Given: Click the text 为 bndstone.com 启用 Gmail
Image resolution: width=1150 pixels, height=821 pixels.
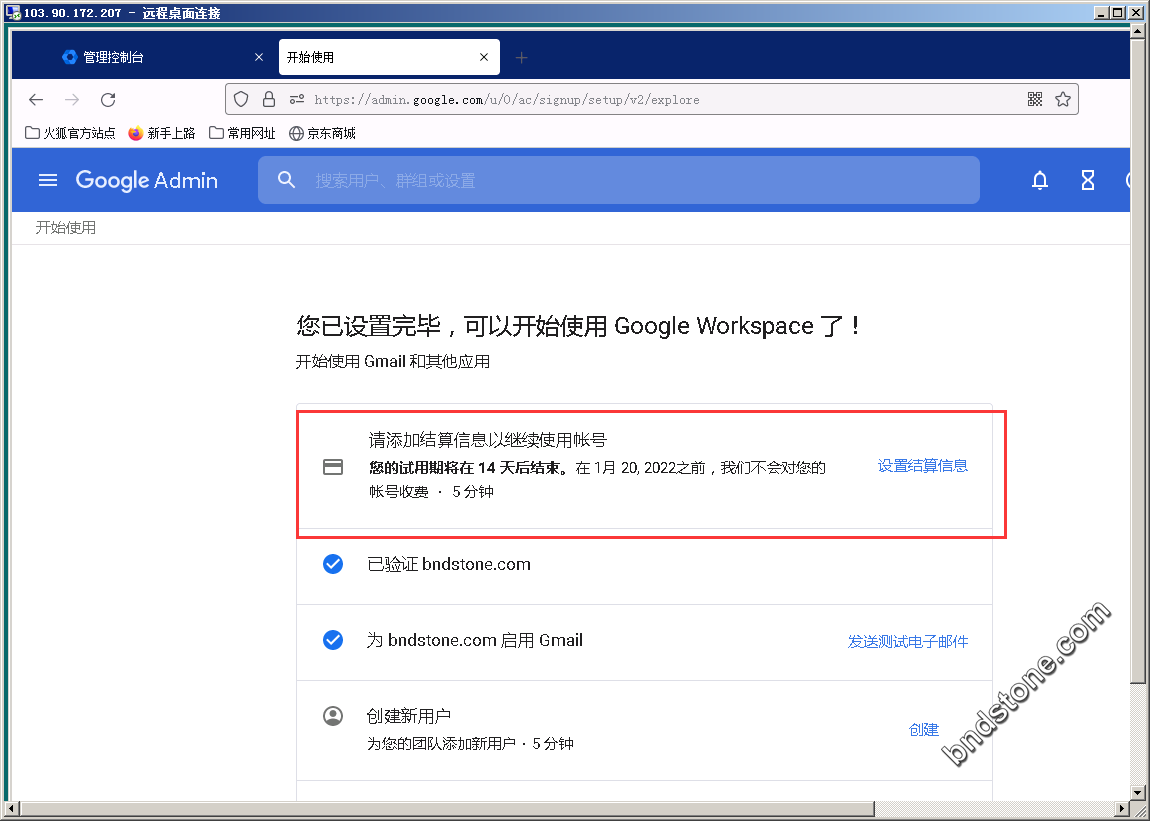Looking at the screenshot, I should coord(475,641).
